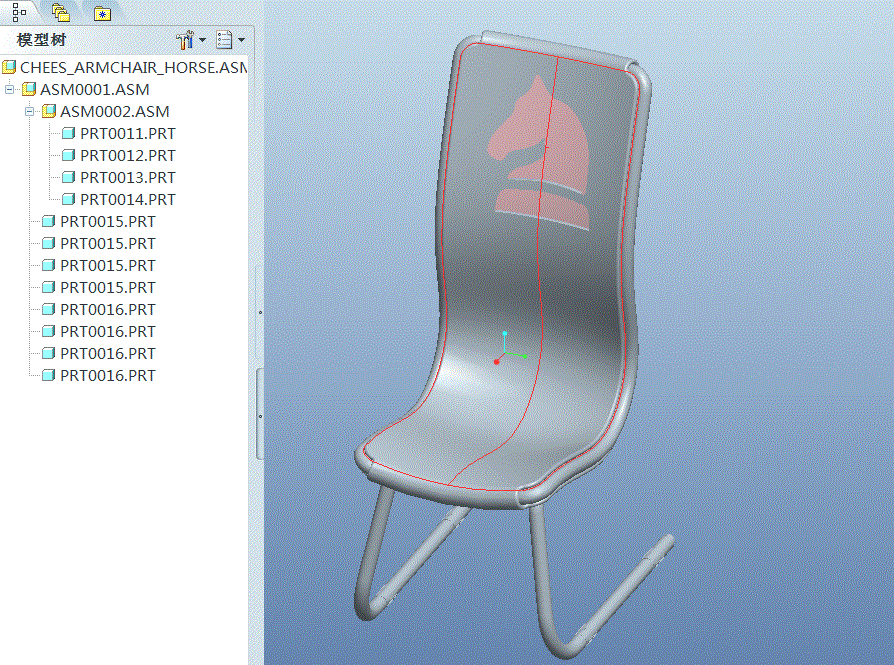Viewport: 894px width, 665px height.
Task: Select the PRT0013.PRT part name
Action: pos(128,178)
